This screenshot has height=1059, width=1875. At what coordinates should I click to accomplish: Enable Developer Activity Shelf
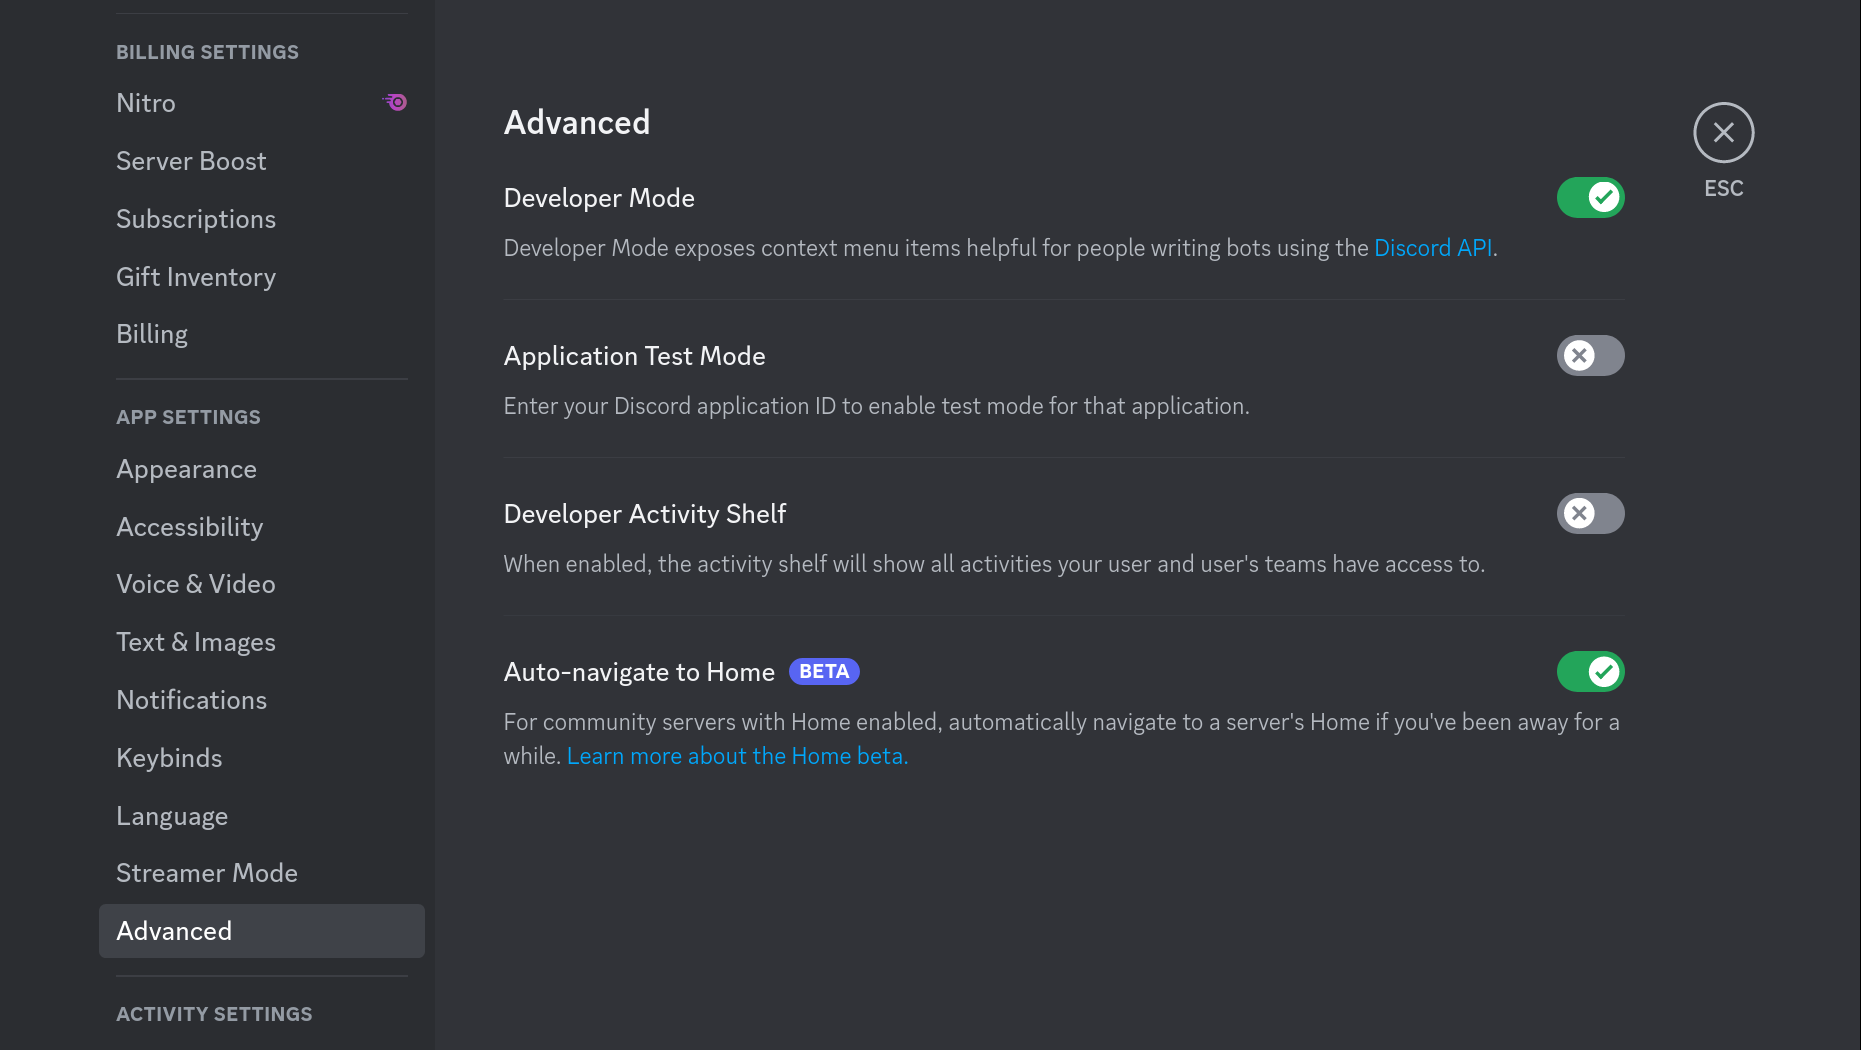point(1590,513)
